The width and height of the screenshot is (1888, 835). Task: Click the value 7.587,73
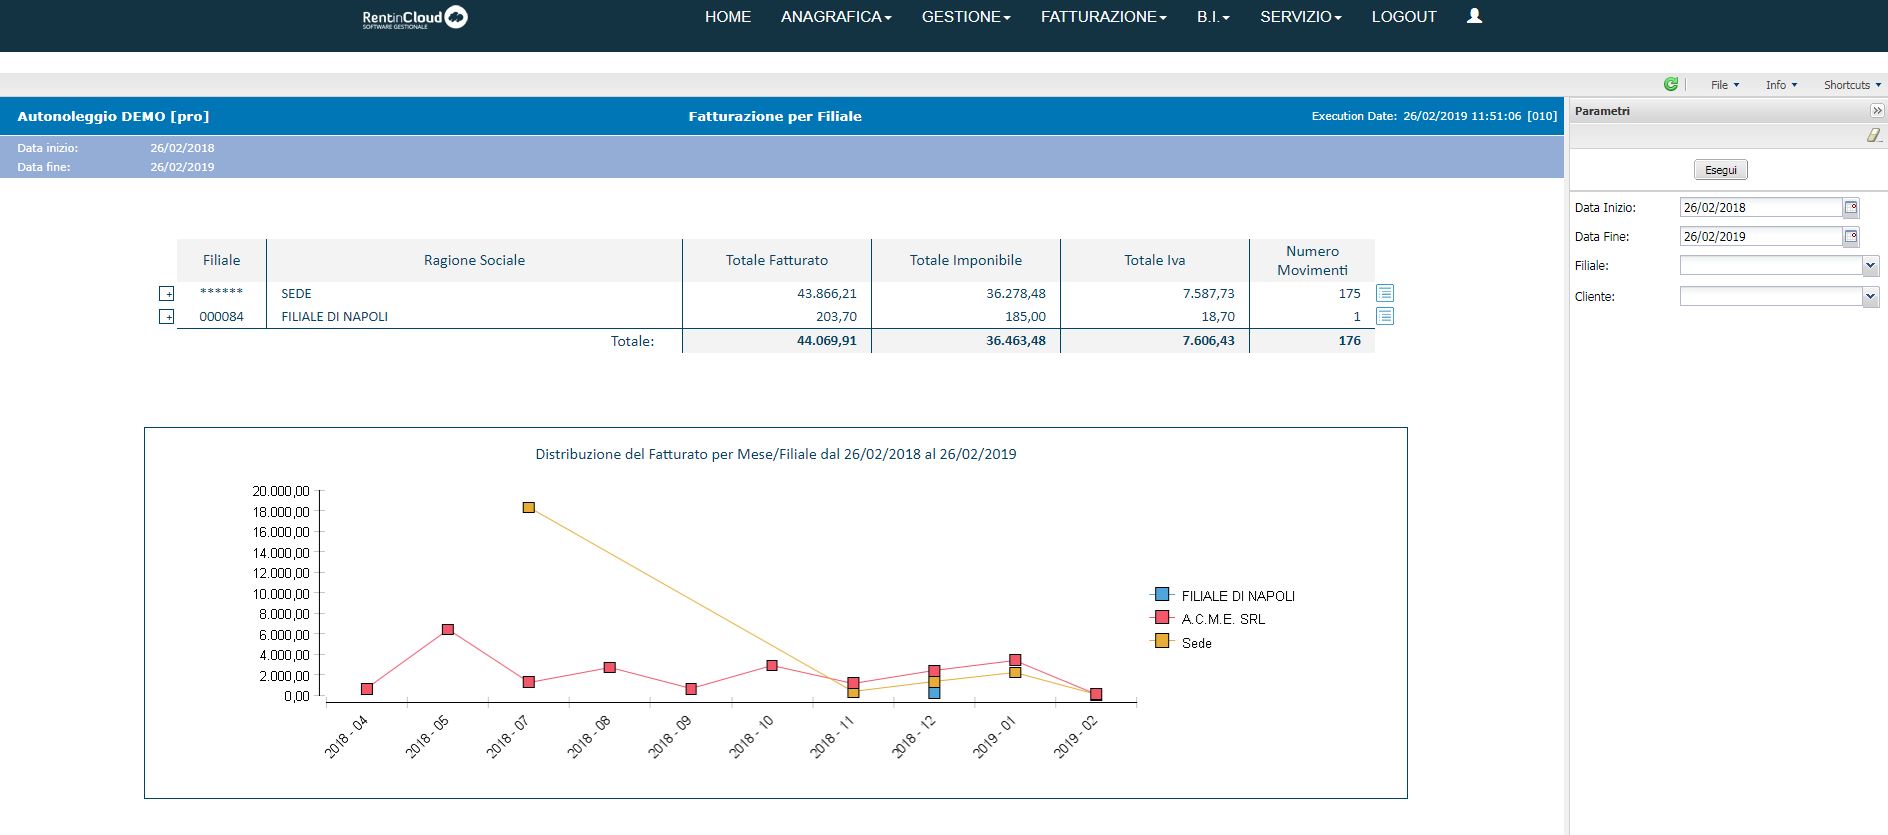tap(1208, 294)
